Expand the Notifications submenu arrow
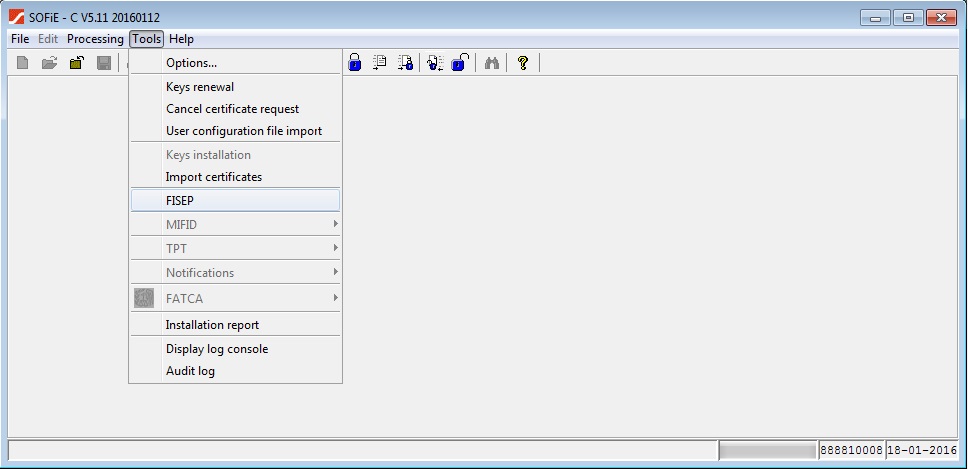968x469 pixels. click(x=335, y=272)
